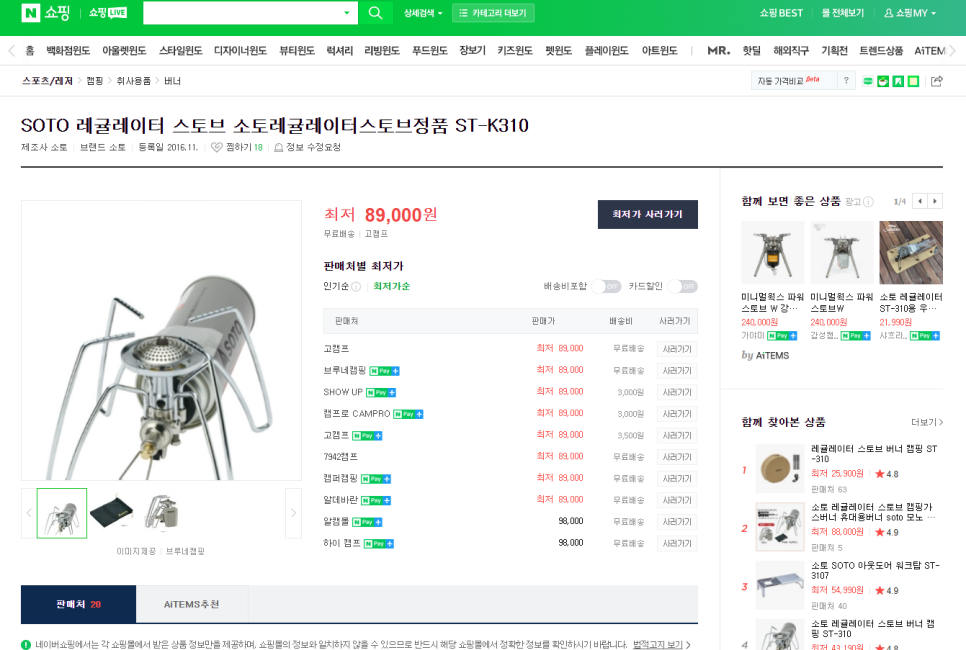Select the third stove thumbnail
Viewport: 966px width, 650px height.
click(x=161, y=513)
